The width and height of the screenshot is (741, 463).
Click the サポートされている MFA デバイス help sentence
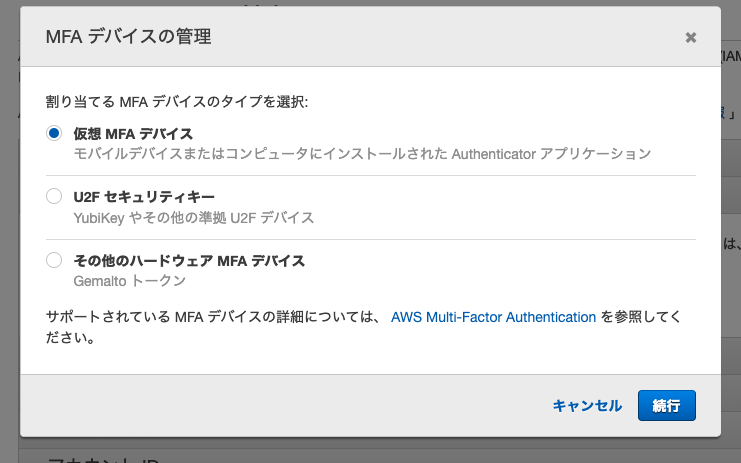tap(212, 317)
